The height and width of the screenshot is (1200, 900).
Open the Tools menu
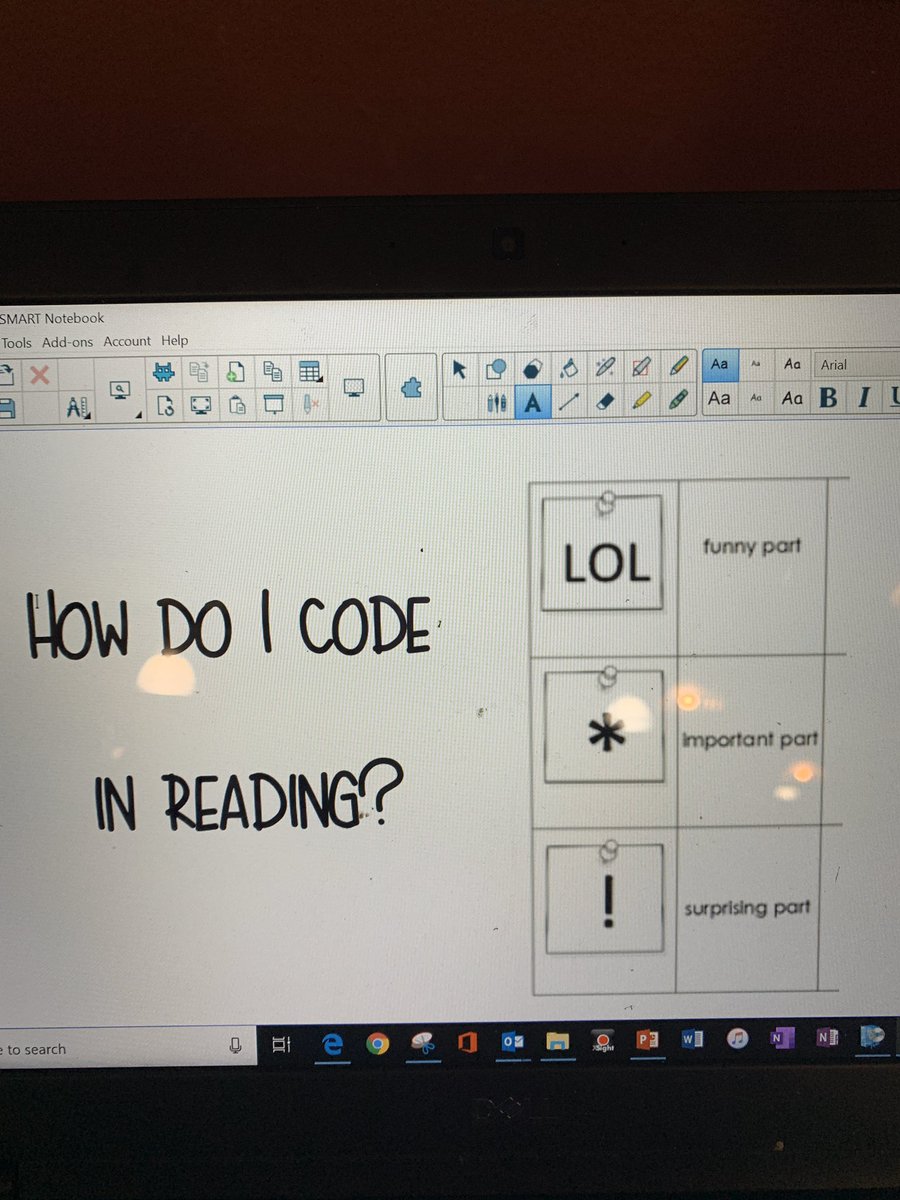(17, 342)
